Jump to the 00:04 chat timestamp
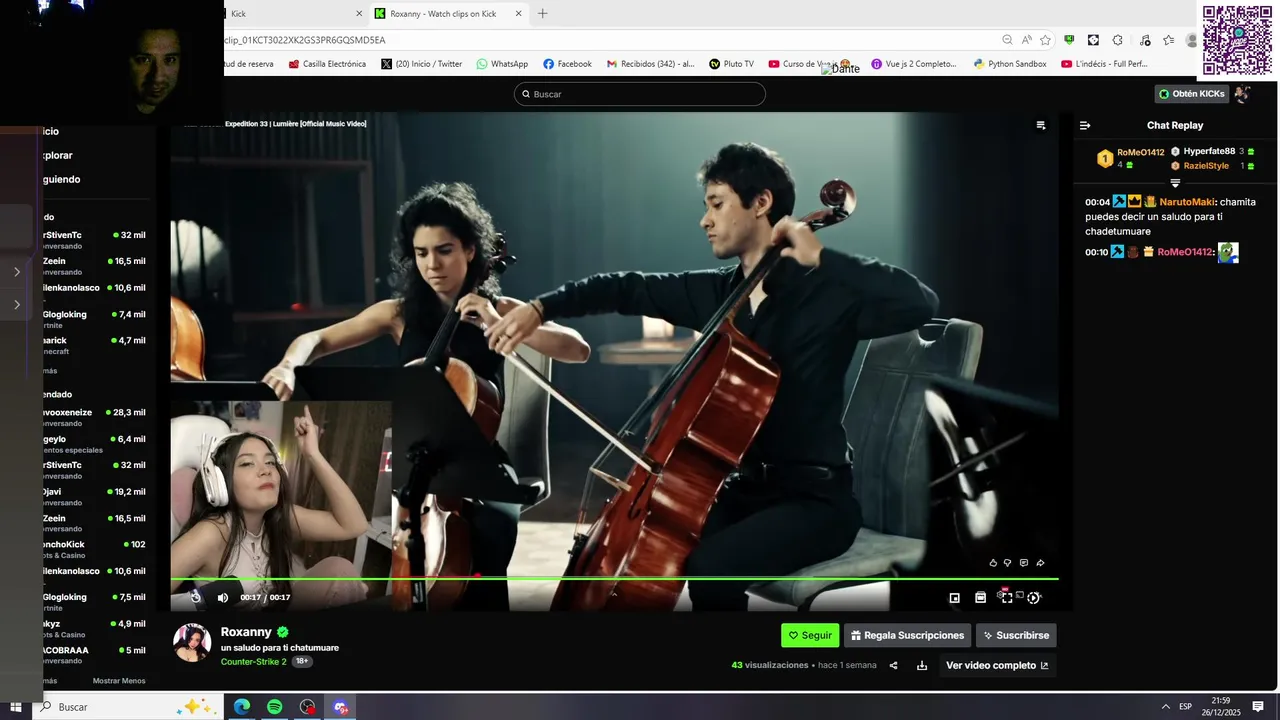Image resolution: width=1280 pixels, height=720 pixels. point(1097,202)
